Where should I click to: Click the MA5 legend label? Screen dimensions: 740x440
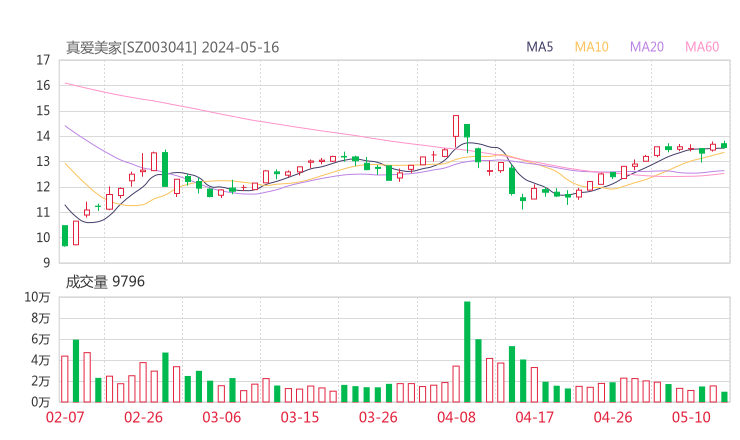(539, 47)
